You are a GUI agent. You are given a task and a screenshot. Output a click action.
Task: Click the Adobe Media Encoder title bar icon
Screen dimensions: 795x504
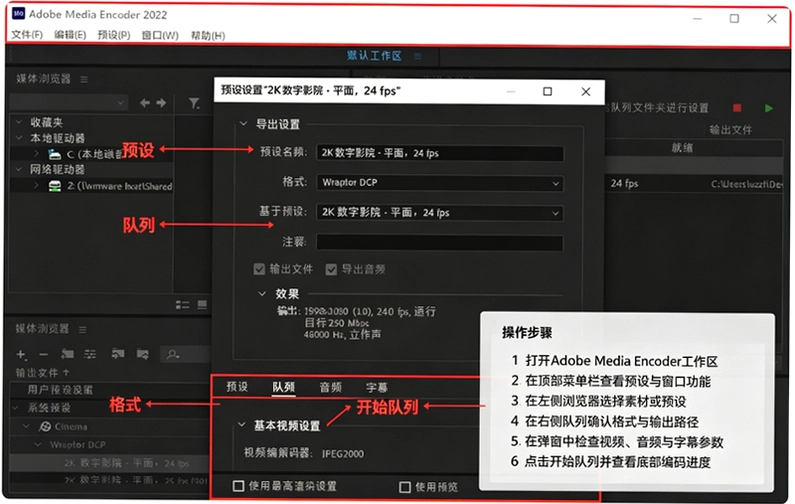point(18,14)
